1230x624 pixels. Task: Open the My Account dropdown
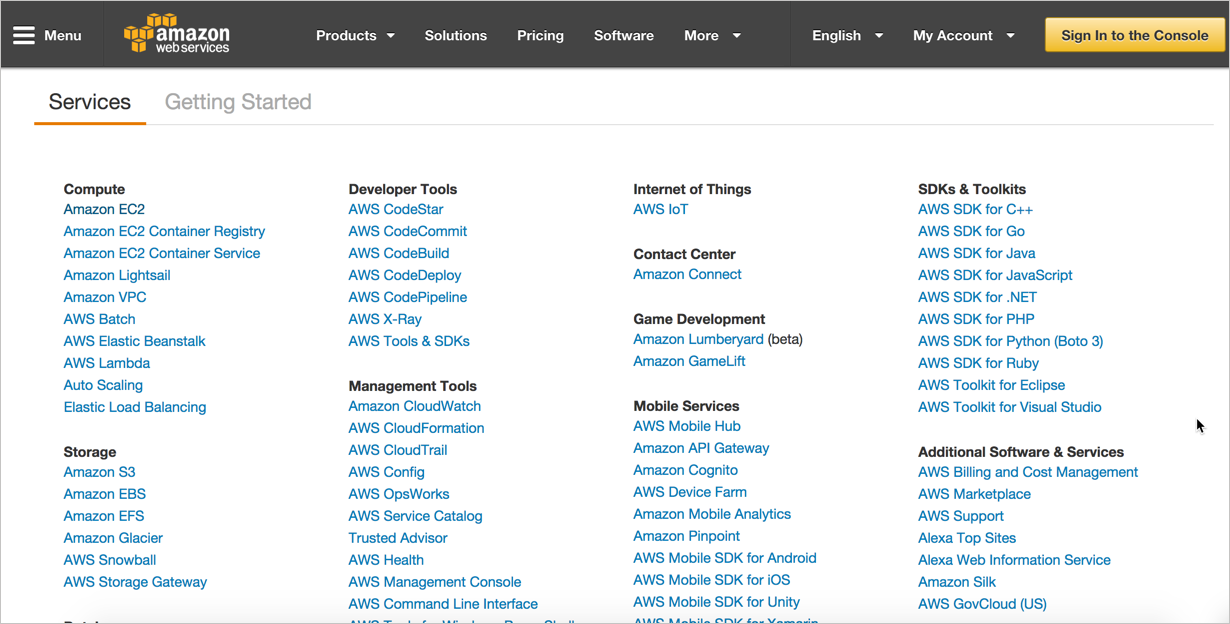pyautogui.click(x=963, y=35)
